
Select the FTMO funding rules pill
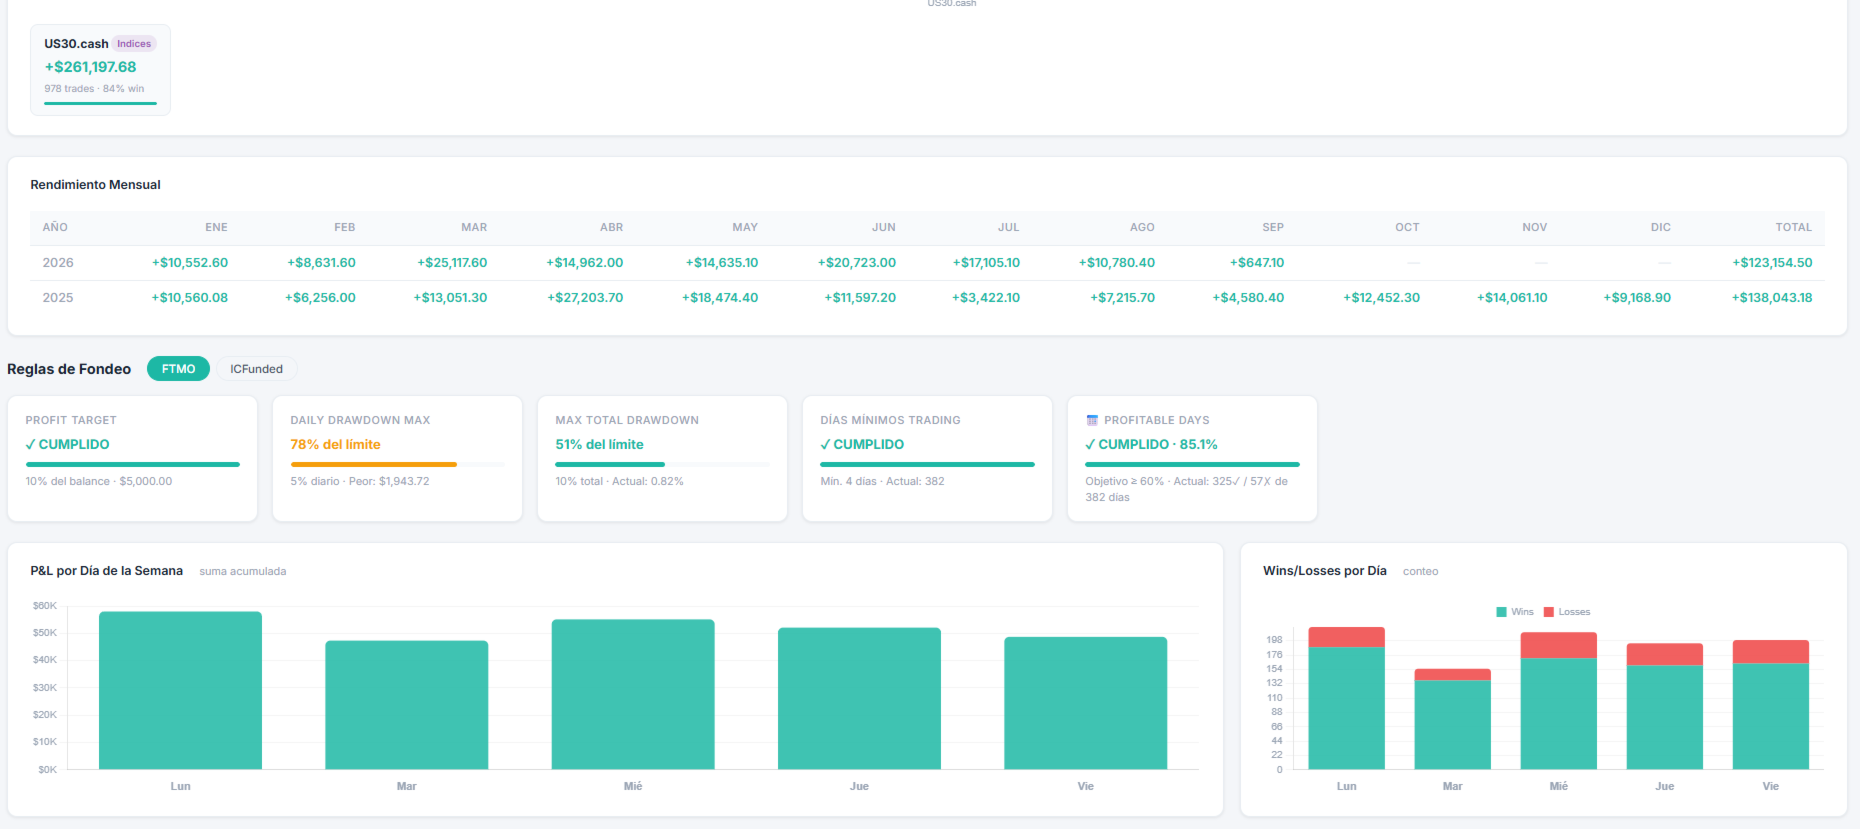pos(178,369)
